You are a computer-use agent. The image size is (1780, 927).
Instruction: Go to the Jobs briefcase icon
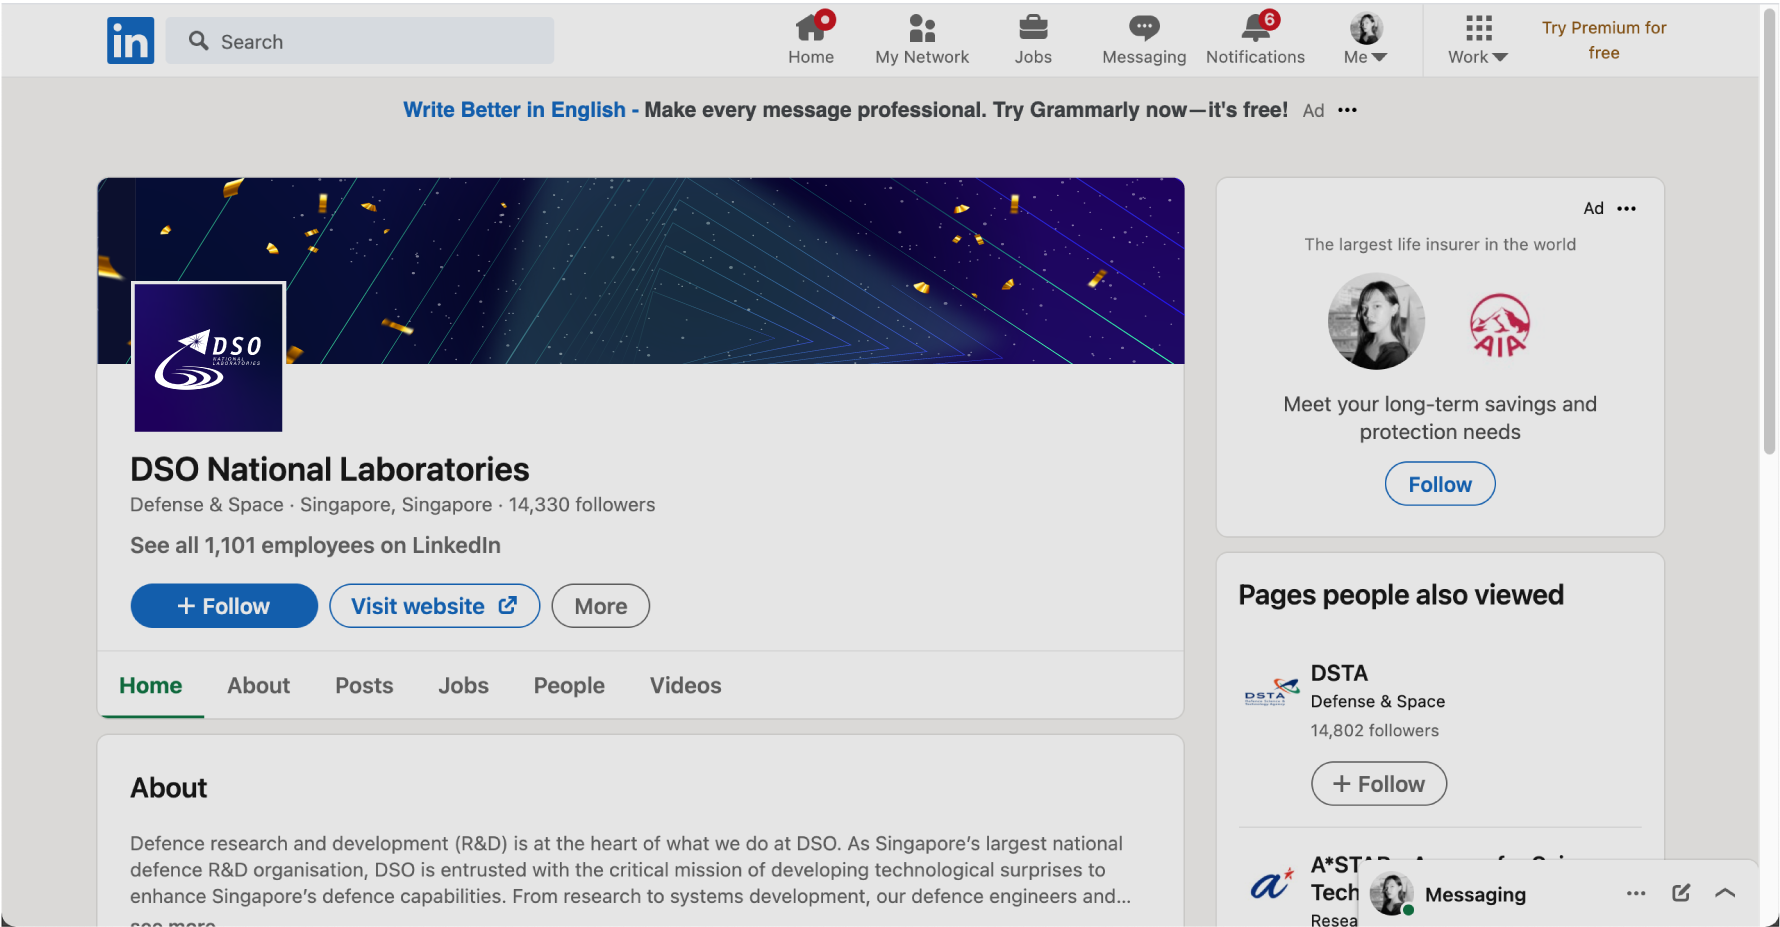[1033, 28]
